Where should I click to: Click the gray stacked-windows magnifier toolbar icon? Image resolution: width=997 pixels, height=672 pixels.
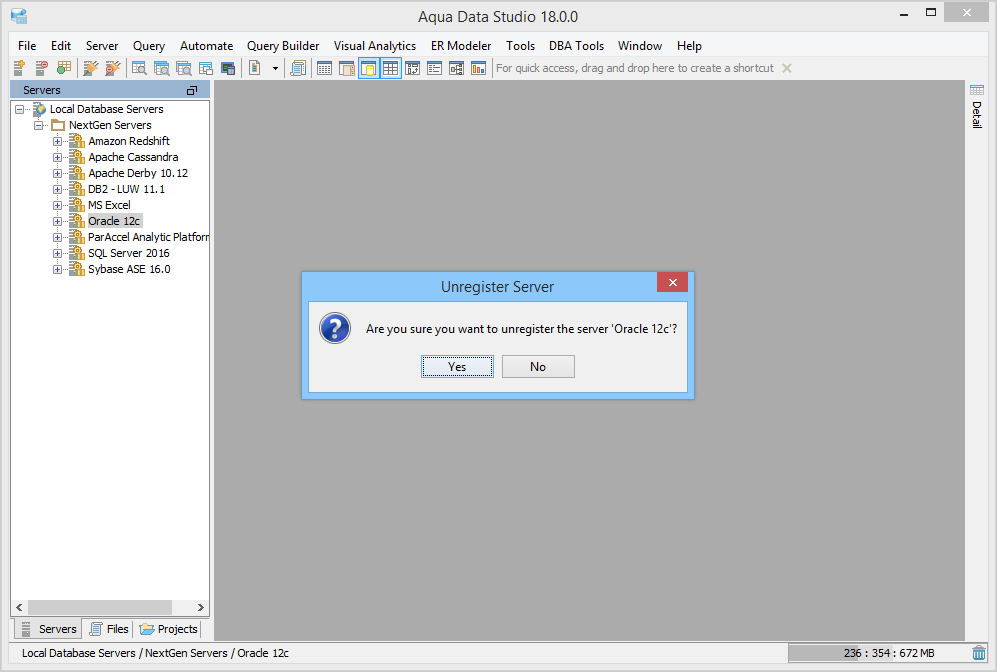click(184, 68)
